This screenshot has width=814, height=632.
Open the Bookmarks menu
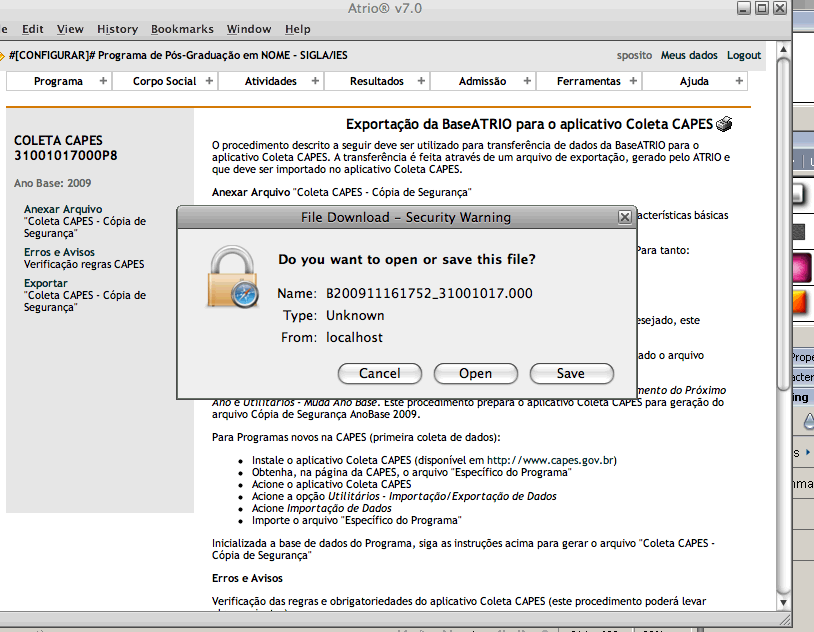click(182, 29)
